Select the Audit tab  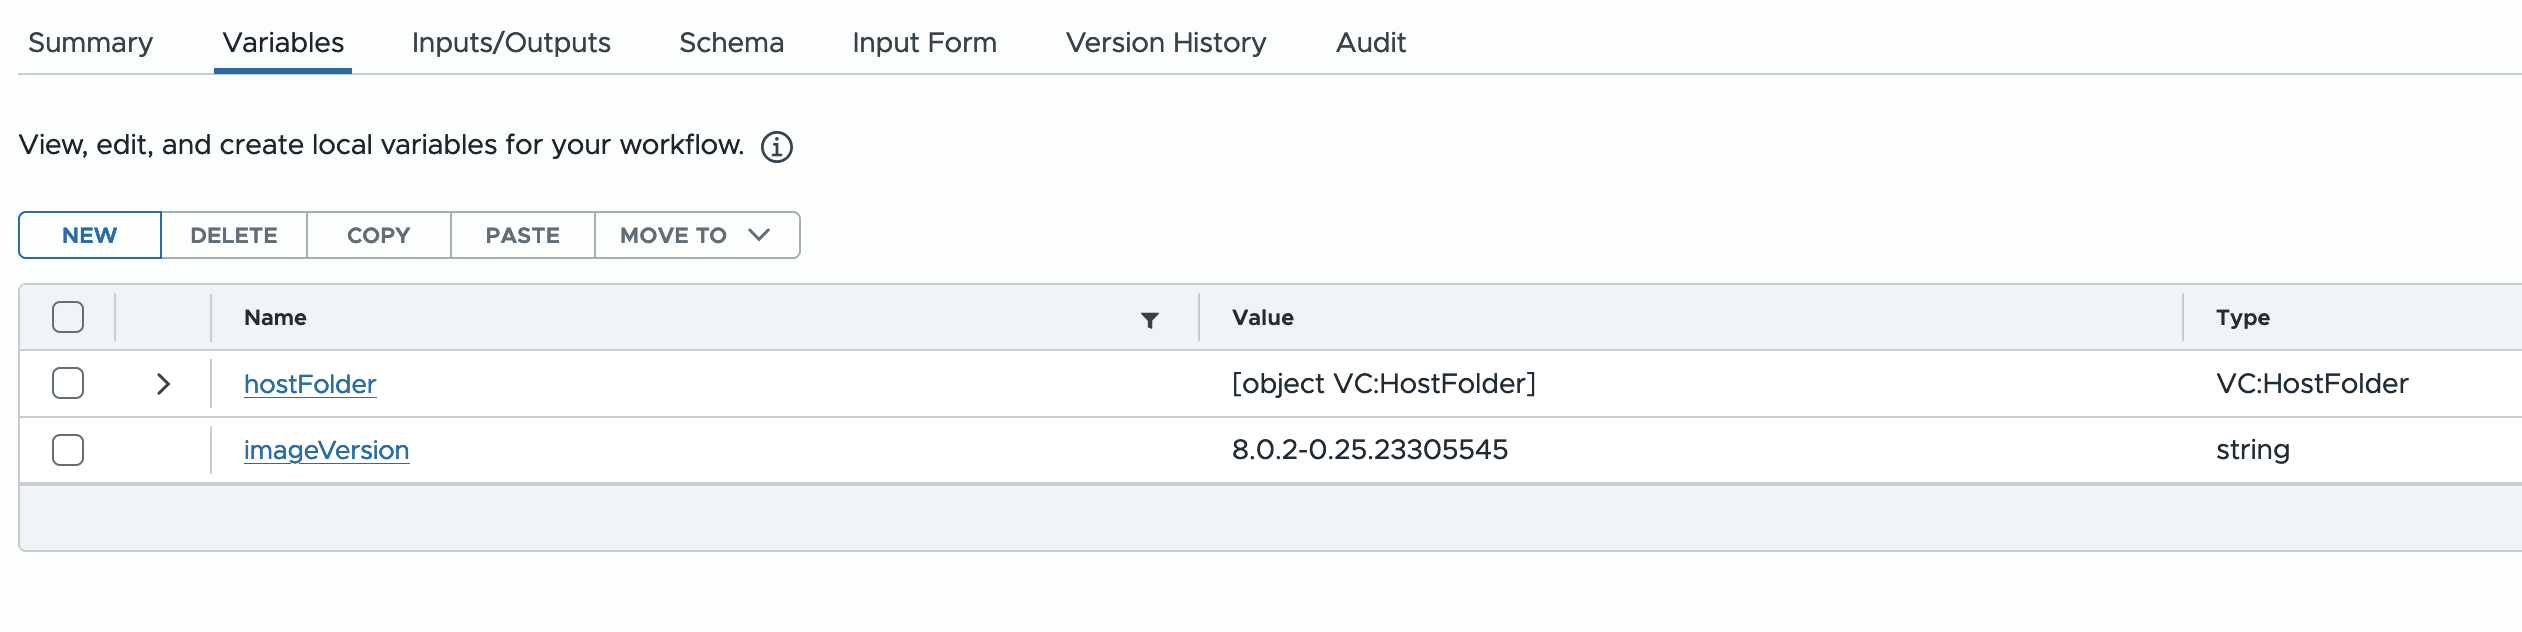[x=1371, y=43]
